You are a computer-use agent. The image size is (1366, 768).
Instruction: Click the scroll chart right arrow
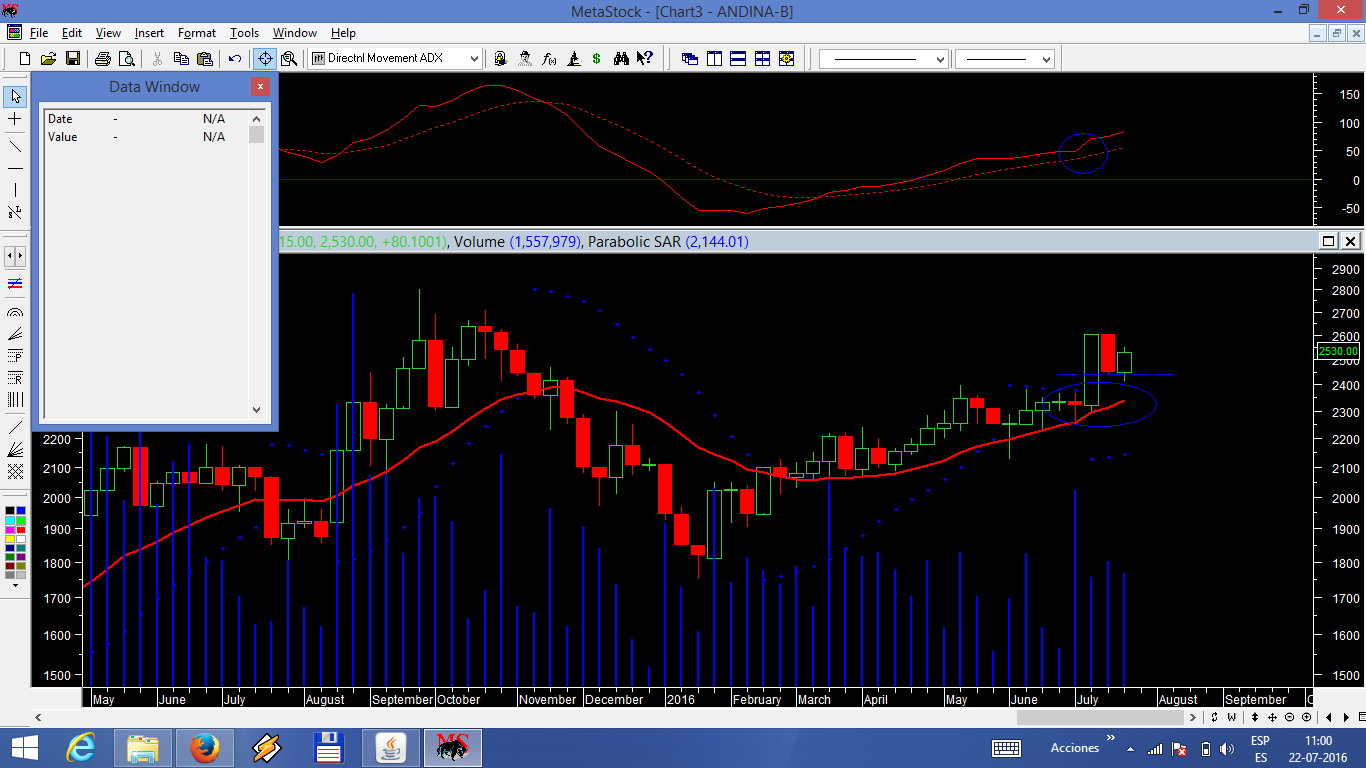(x=1346, y=717)
